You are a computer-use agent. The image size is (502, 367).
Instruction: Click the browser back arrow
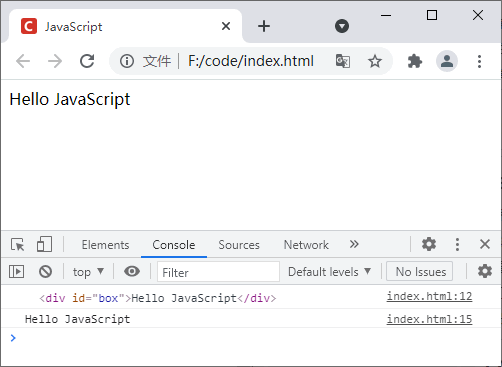(x=23, y=61)
